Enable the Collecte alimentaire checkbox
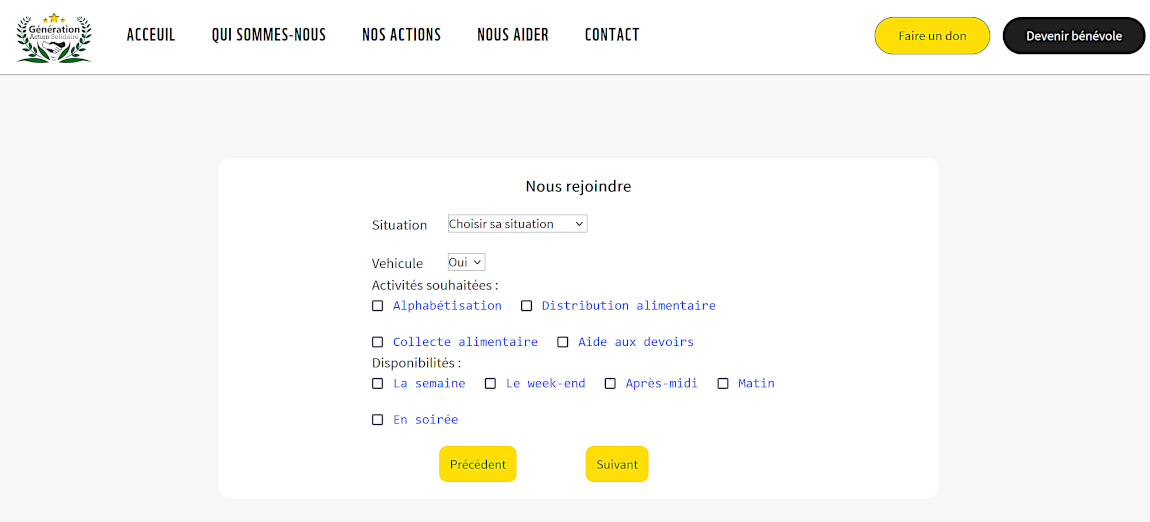Viewport: 1150px width, 522px height. point(378,342)
